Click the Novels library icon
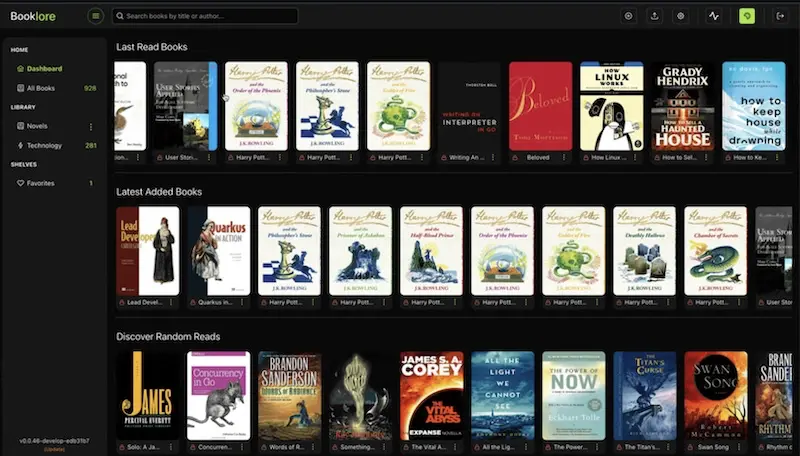 [20, 125]
